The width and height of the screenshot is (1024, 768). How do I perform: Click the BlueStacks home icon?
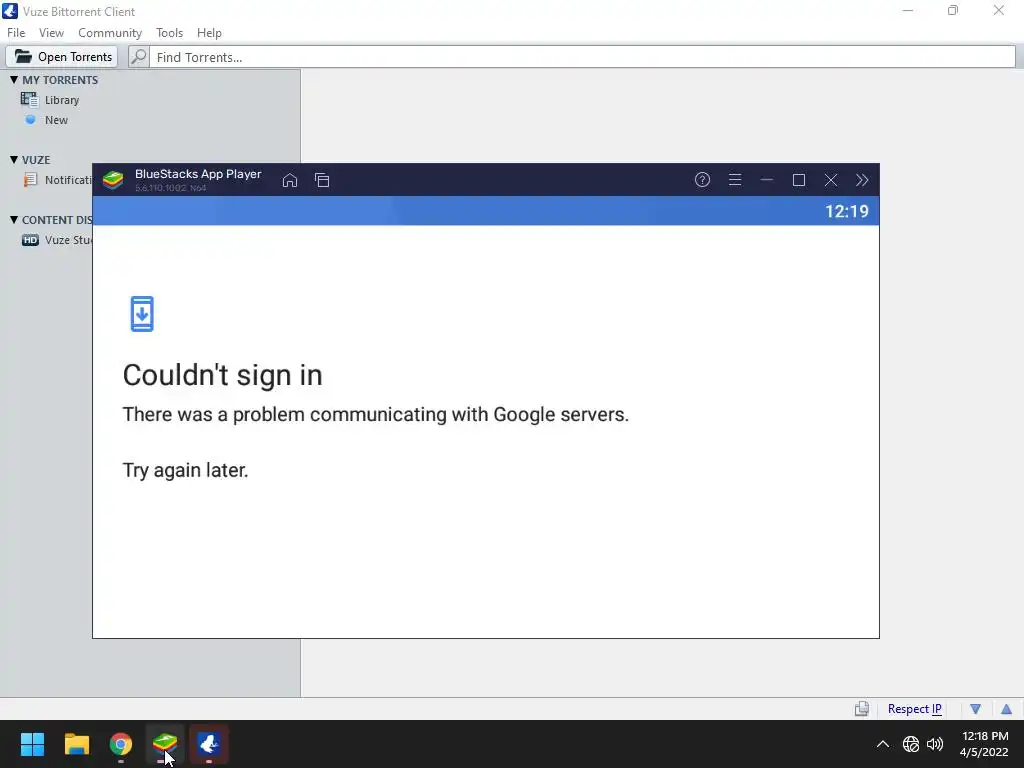click(290, 180)
